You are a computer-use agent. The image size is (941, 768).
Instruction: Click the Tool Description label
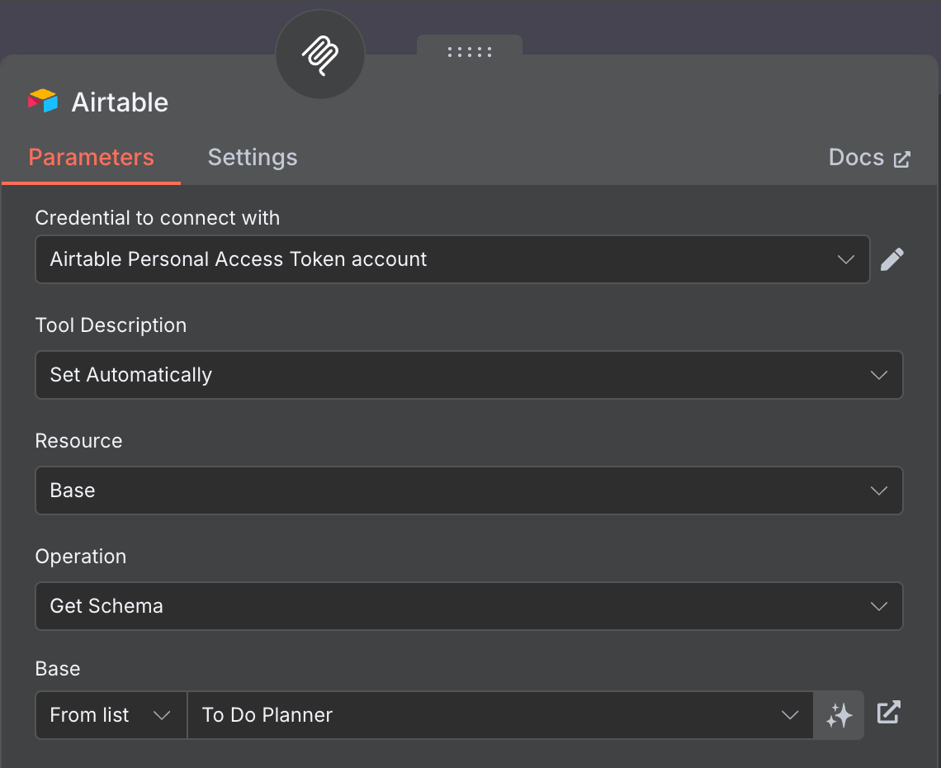(x=110, y=324)
